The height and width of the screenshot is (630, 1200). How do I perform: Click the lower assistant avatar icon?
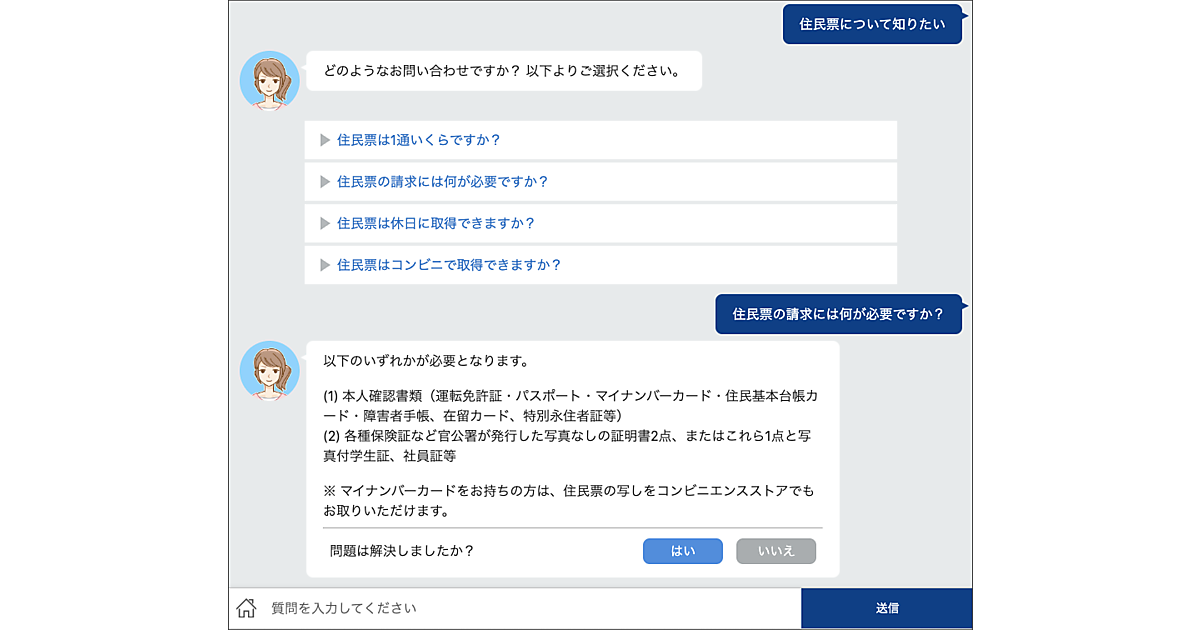(270, 370)
